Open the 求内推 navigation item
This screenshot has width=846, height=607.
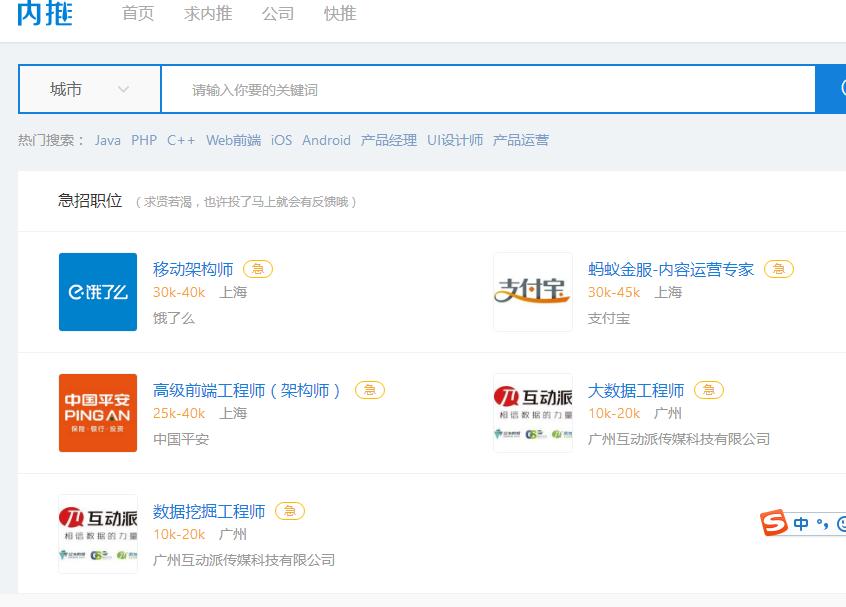(207, 14)
